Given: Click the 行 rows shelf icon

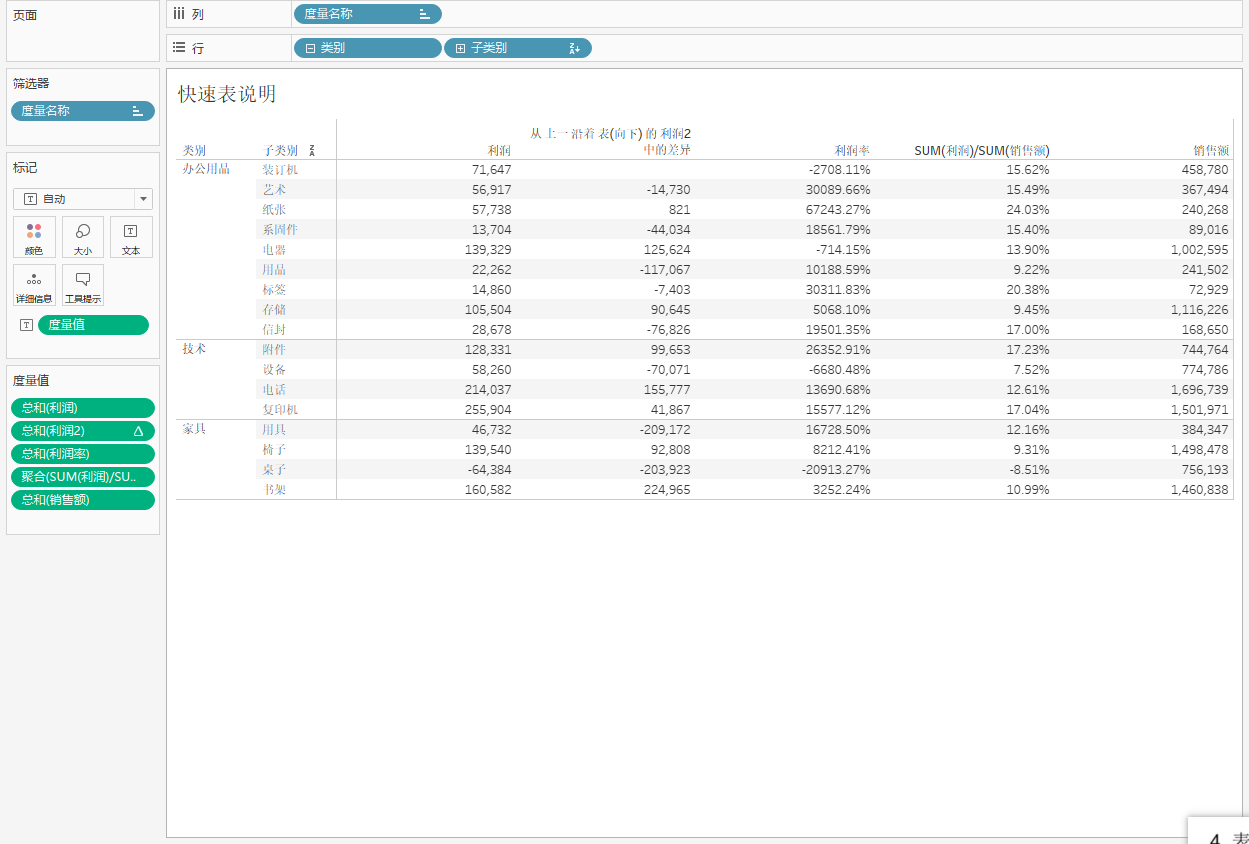Looking at the screenshot, I should [x=179, y=47].
